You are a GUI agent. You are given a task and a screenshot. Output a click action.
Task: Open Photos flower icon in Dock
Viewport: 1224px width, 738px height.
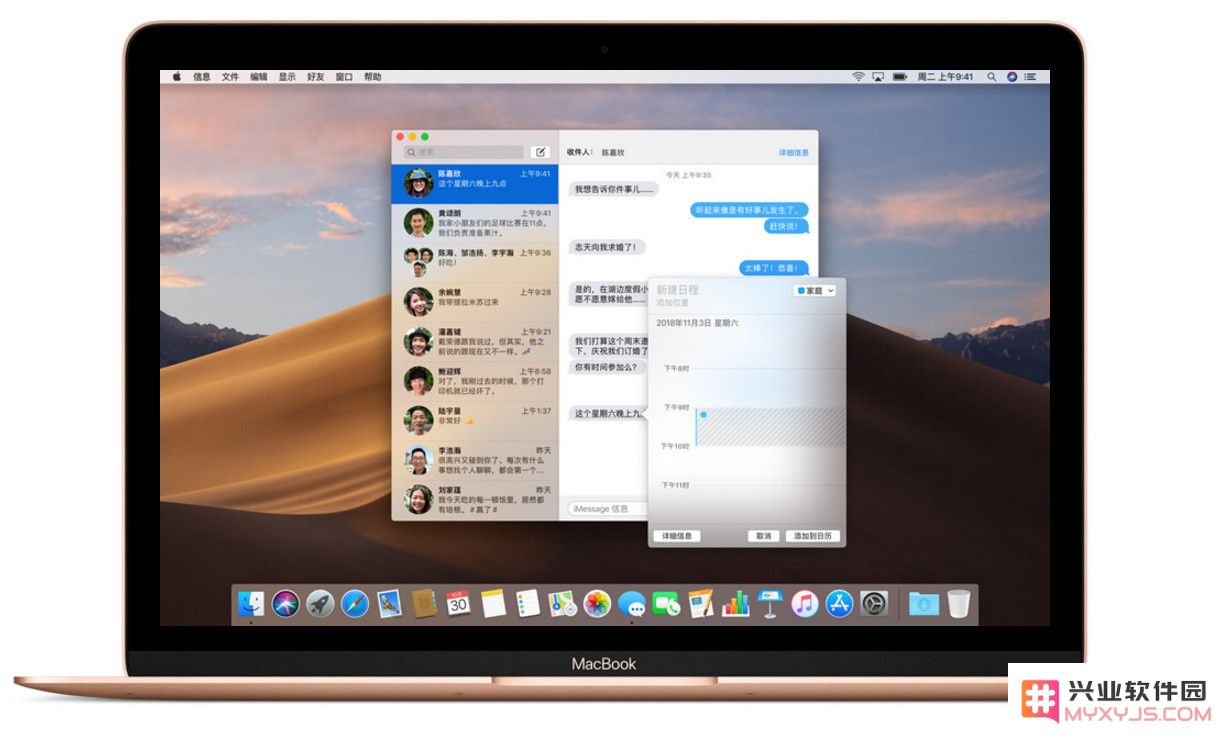(x=597, y=604)
